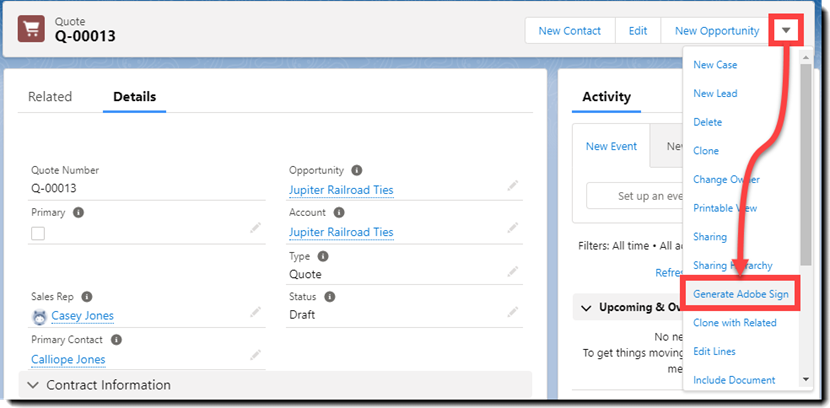Edit the Type field via pencil icon
Viewport: 830px width, 408px height.
click(512, 271)
